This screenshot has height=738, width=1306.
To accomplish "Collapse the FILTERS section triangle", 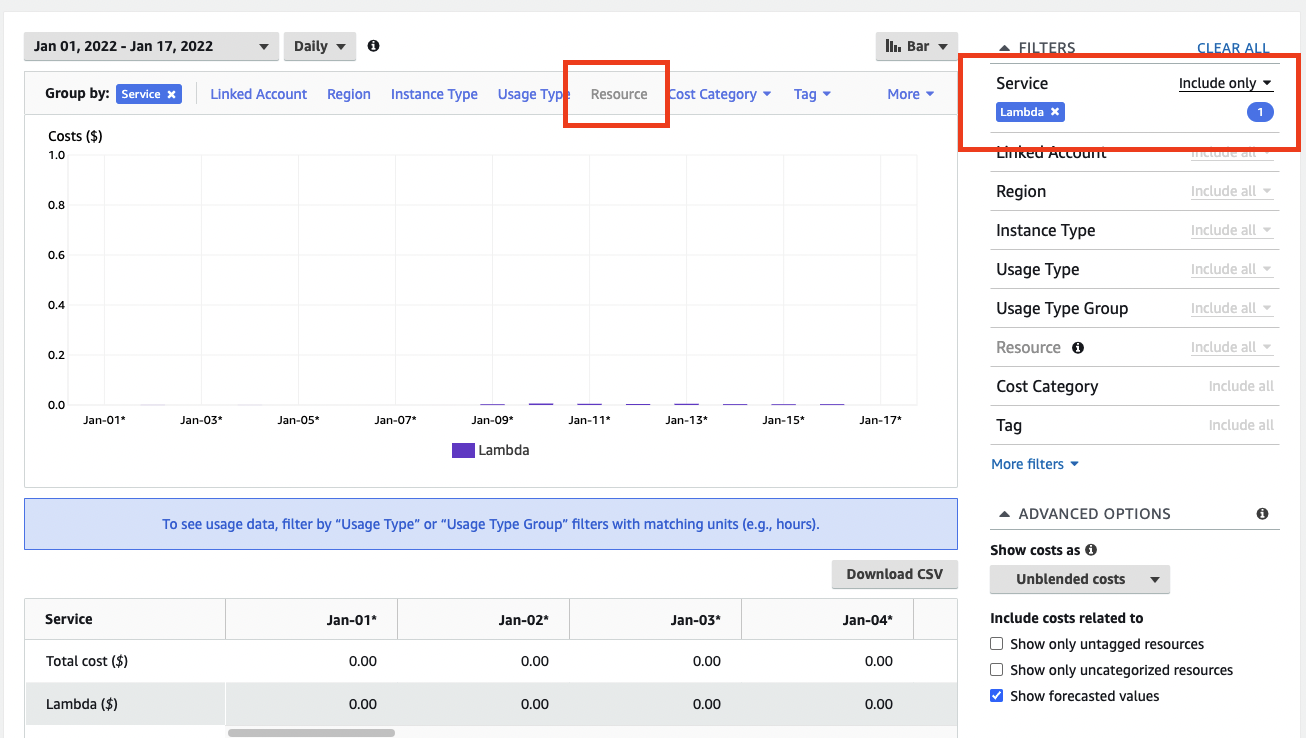I will [1005, 48].
